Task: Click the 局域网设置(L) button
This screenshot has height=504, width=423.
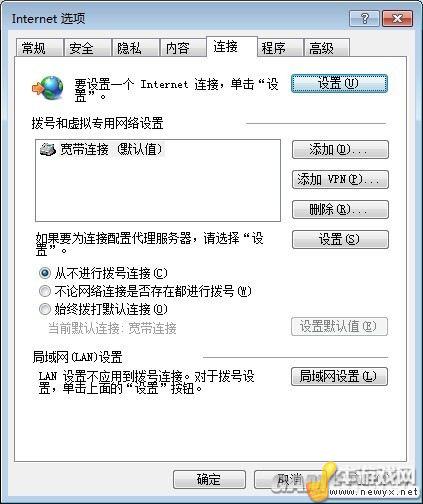Action: coord(339,377)
